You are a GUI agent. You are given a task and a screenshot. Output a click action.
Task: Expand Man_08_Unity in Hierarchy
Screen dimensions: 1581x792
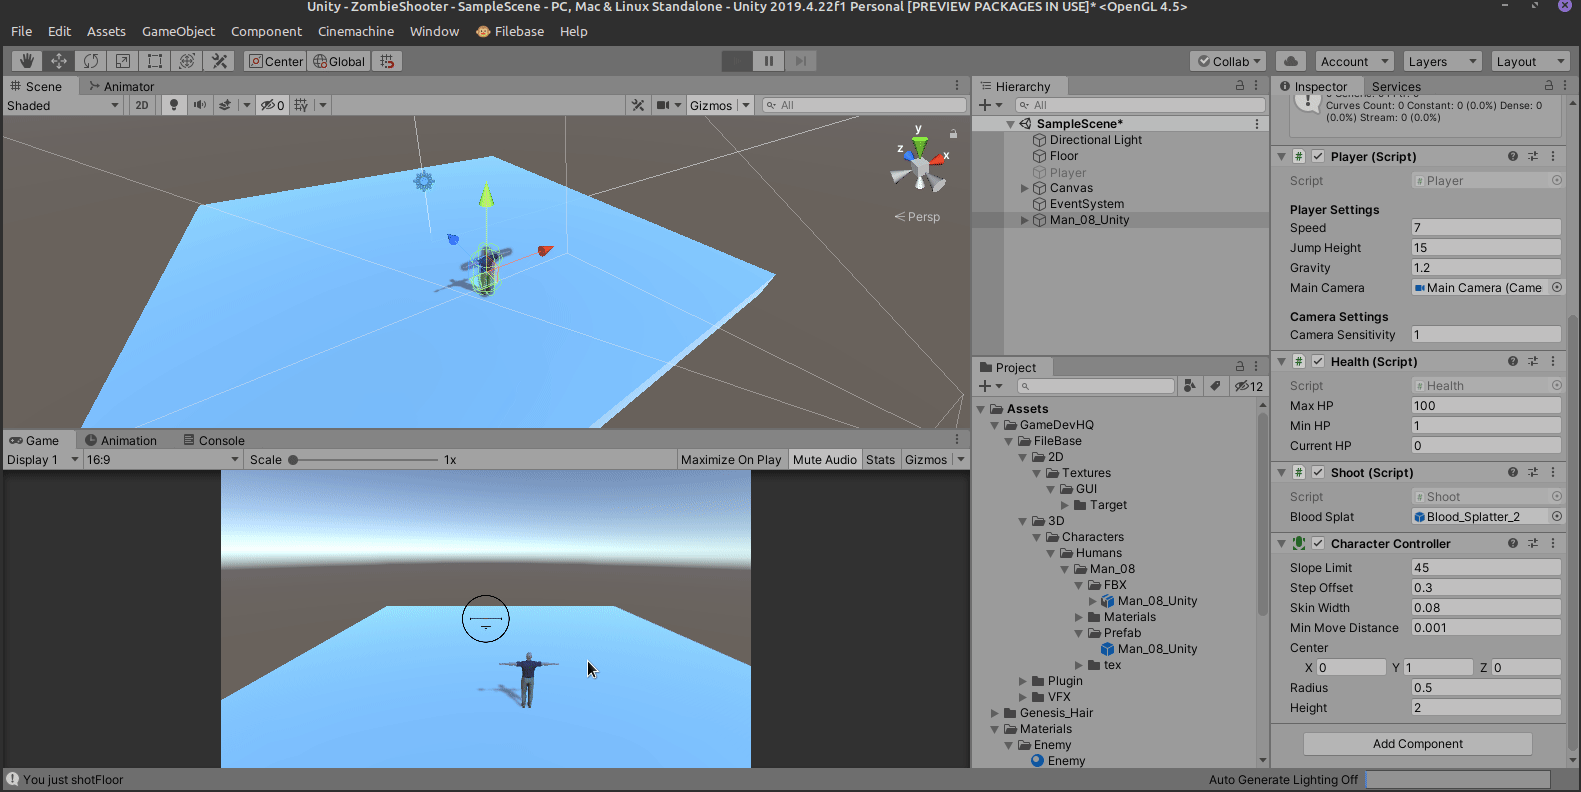click(x=1024, y=220)
